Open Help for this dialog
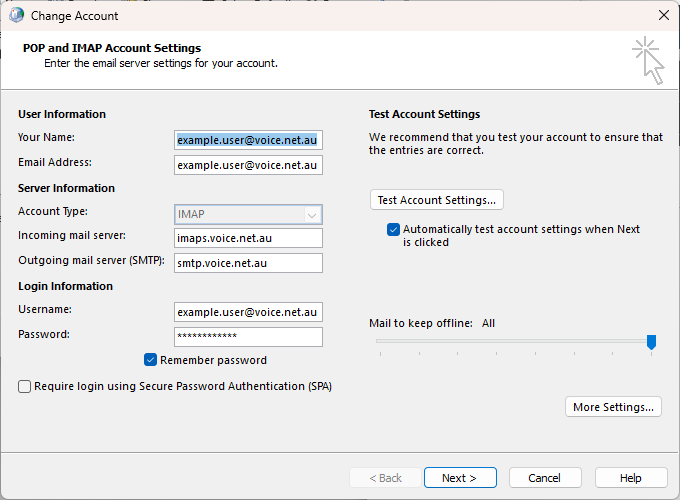The image size is (680, 500). click(x=631, y=478)
